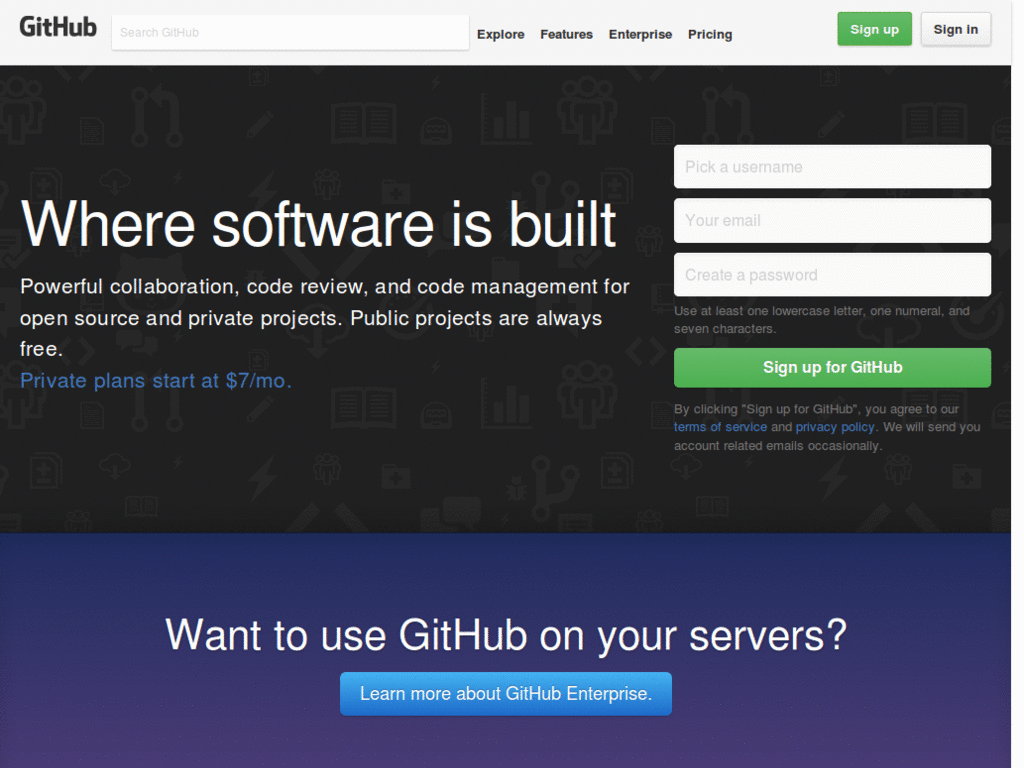1024x768 pixels.
Task: View the Pricing page
Action: click(710, 34)
